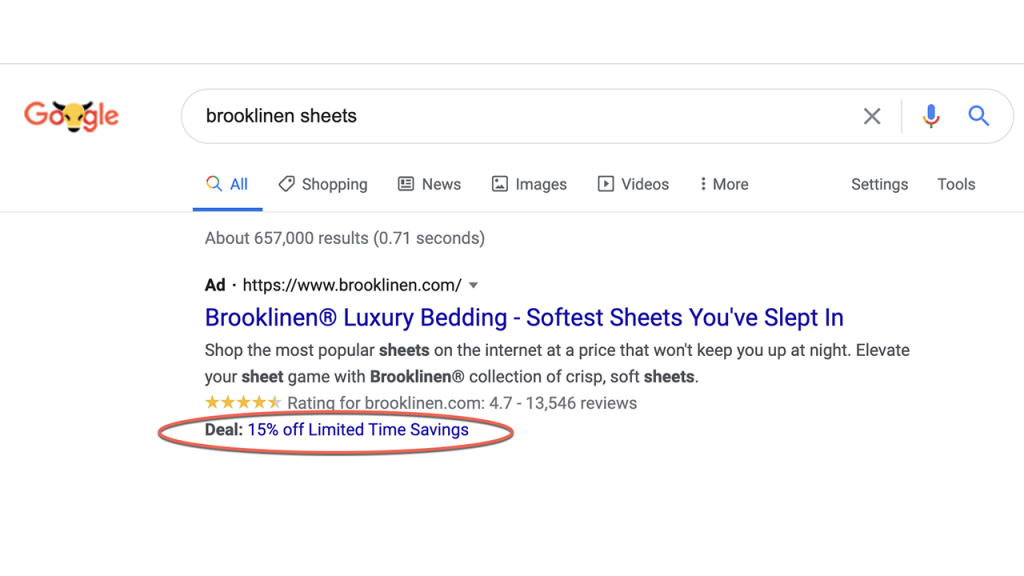The height and width of the screenshot is (576, 1024).
Task: Focus the search field with brooklinen sheets
Action: (522, 116)
